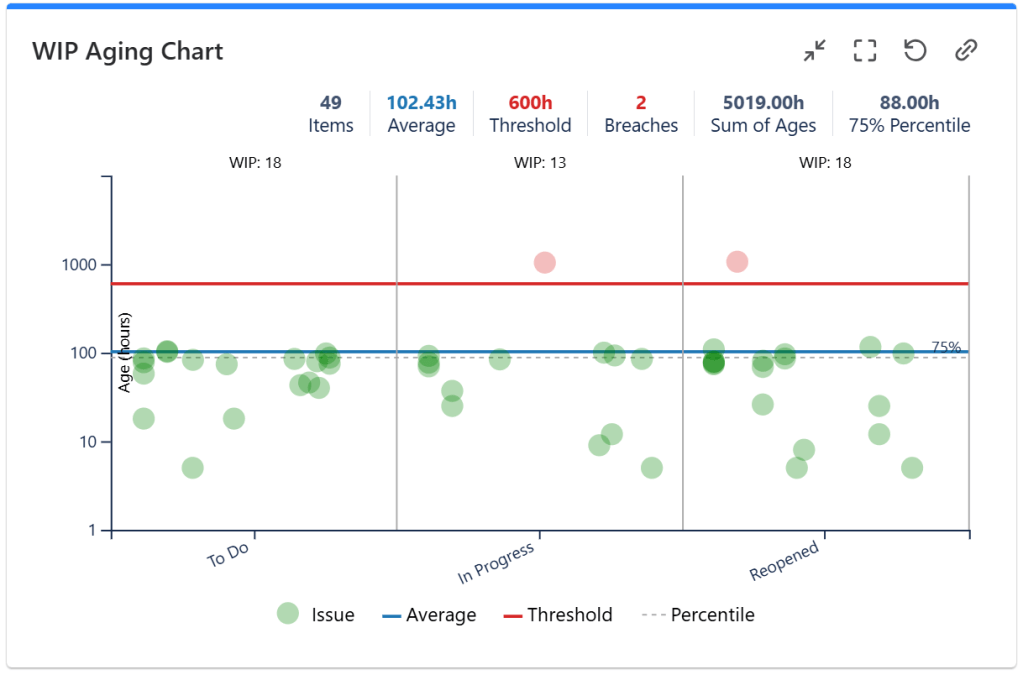Toggle the Percentile legend entry
The image size is (1023, 675).
(x=698, y=615)
